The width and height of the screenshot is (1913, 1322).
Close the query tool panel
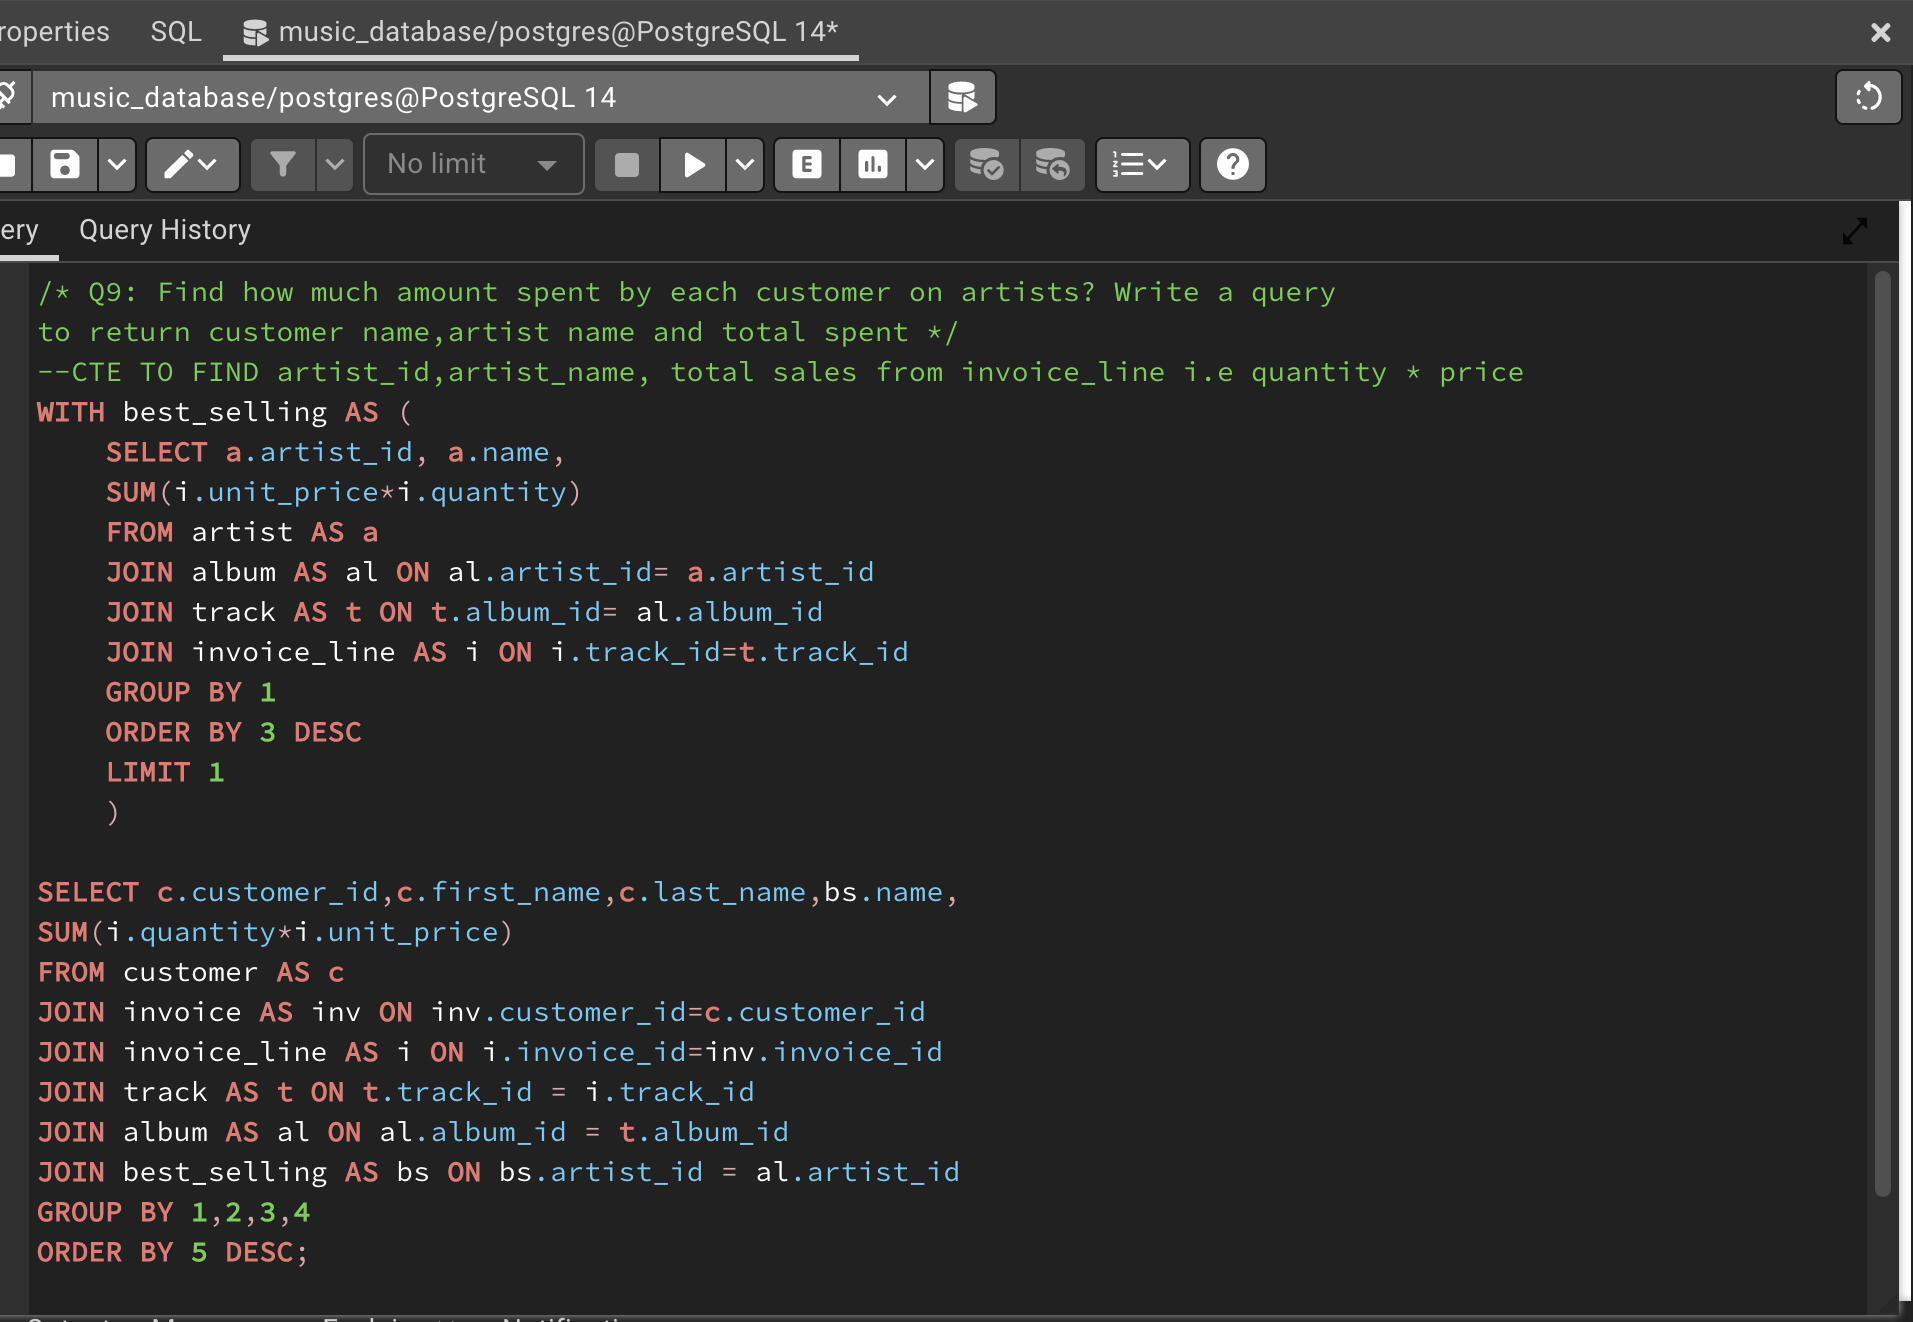[1880, 32]
